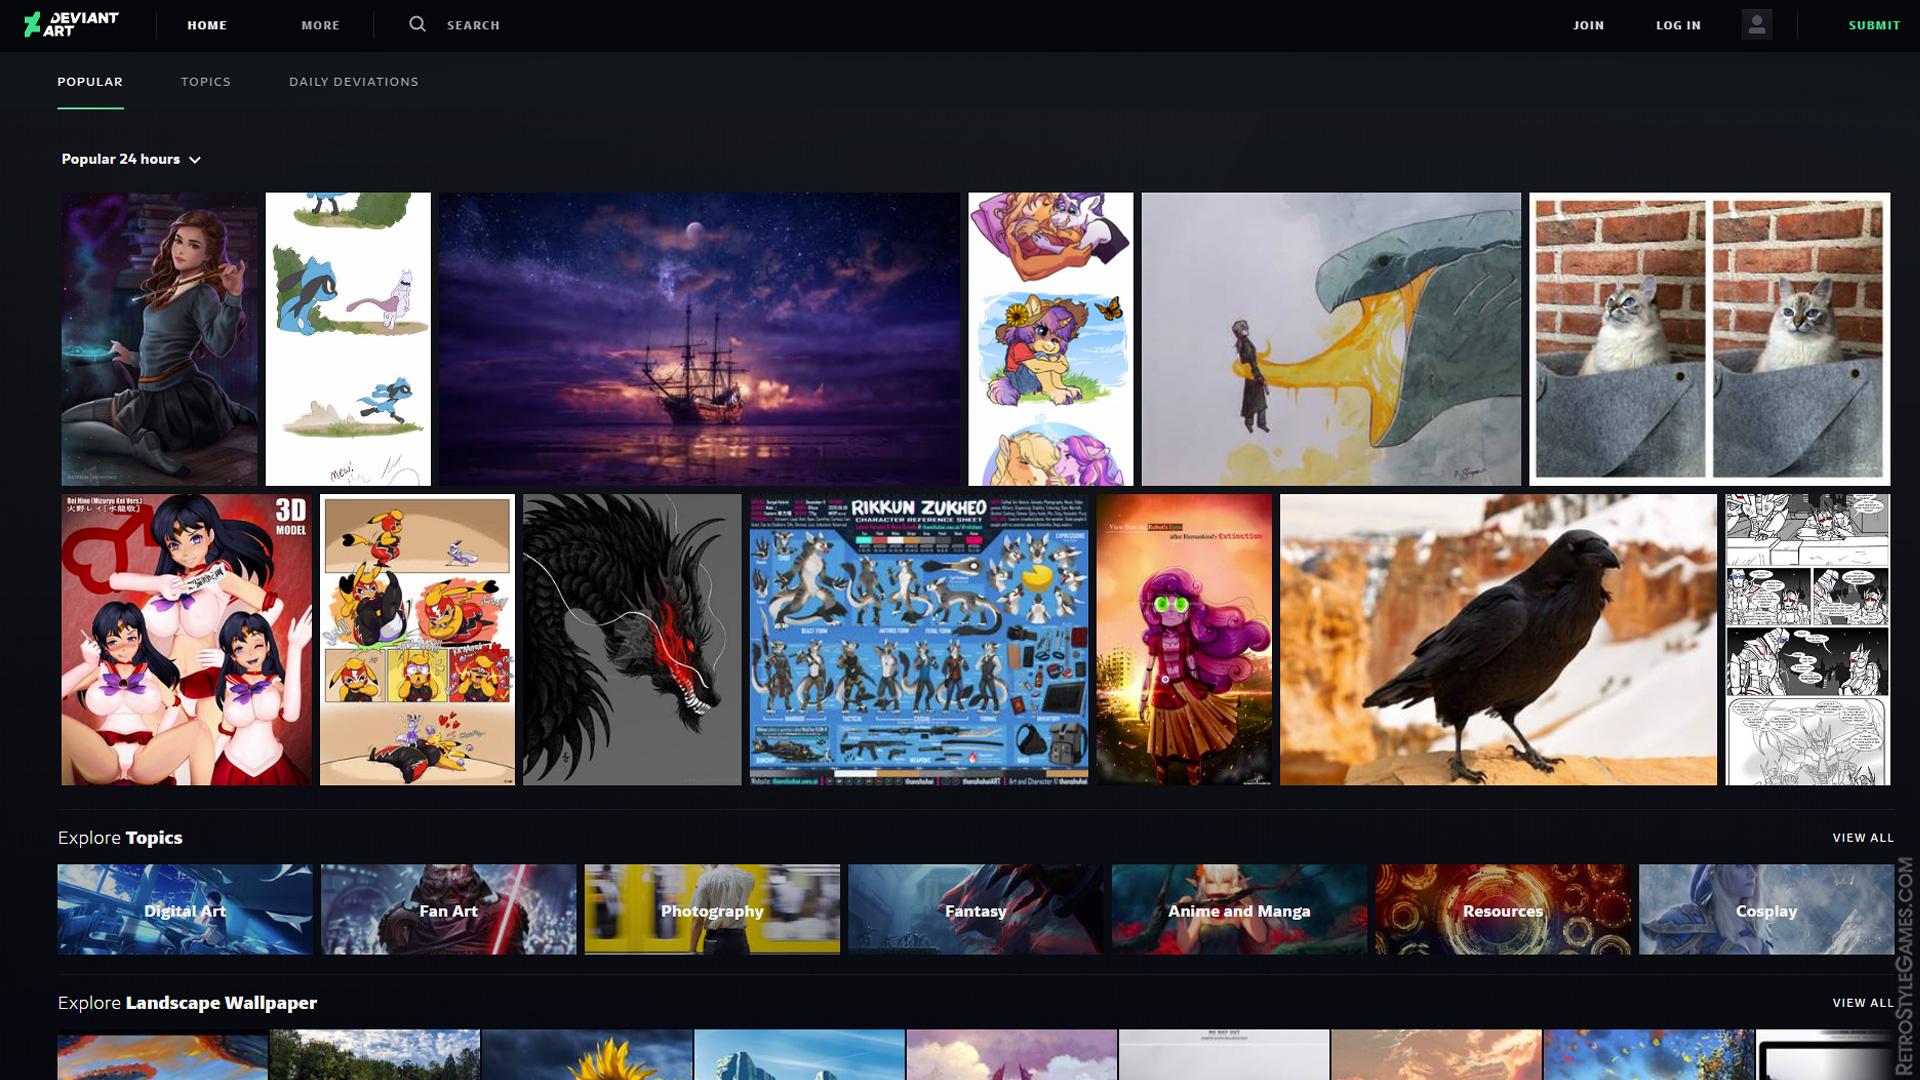Open the sea monster spewing yellow artwork
The height and width of the screenshot is (1080, 1920).
tap(1331, 339)
